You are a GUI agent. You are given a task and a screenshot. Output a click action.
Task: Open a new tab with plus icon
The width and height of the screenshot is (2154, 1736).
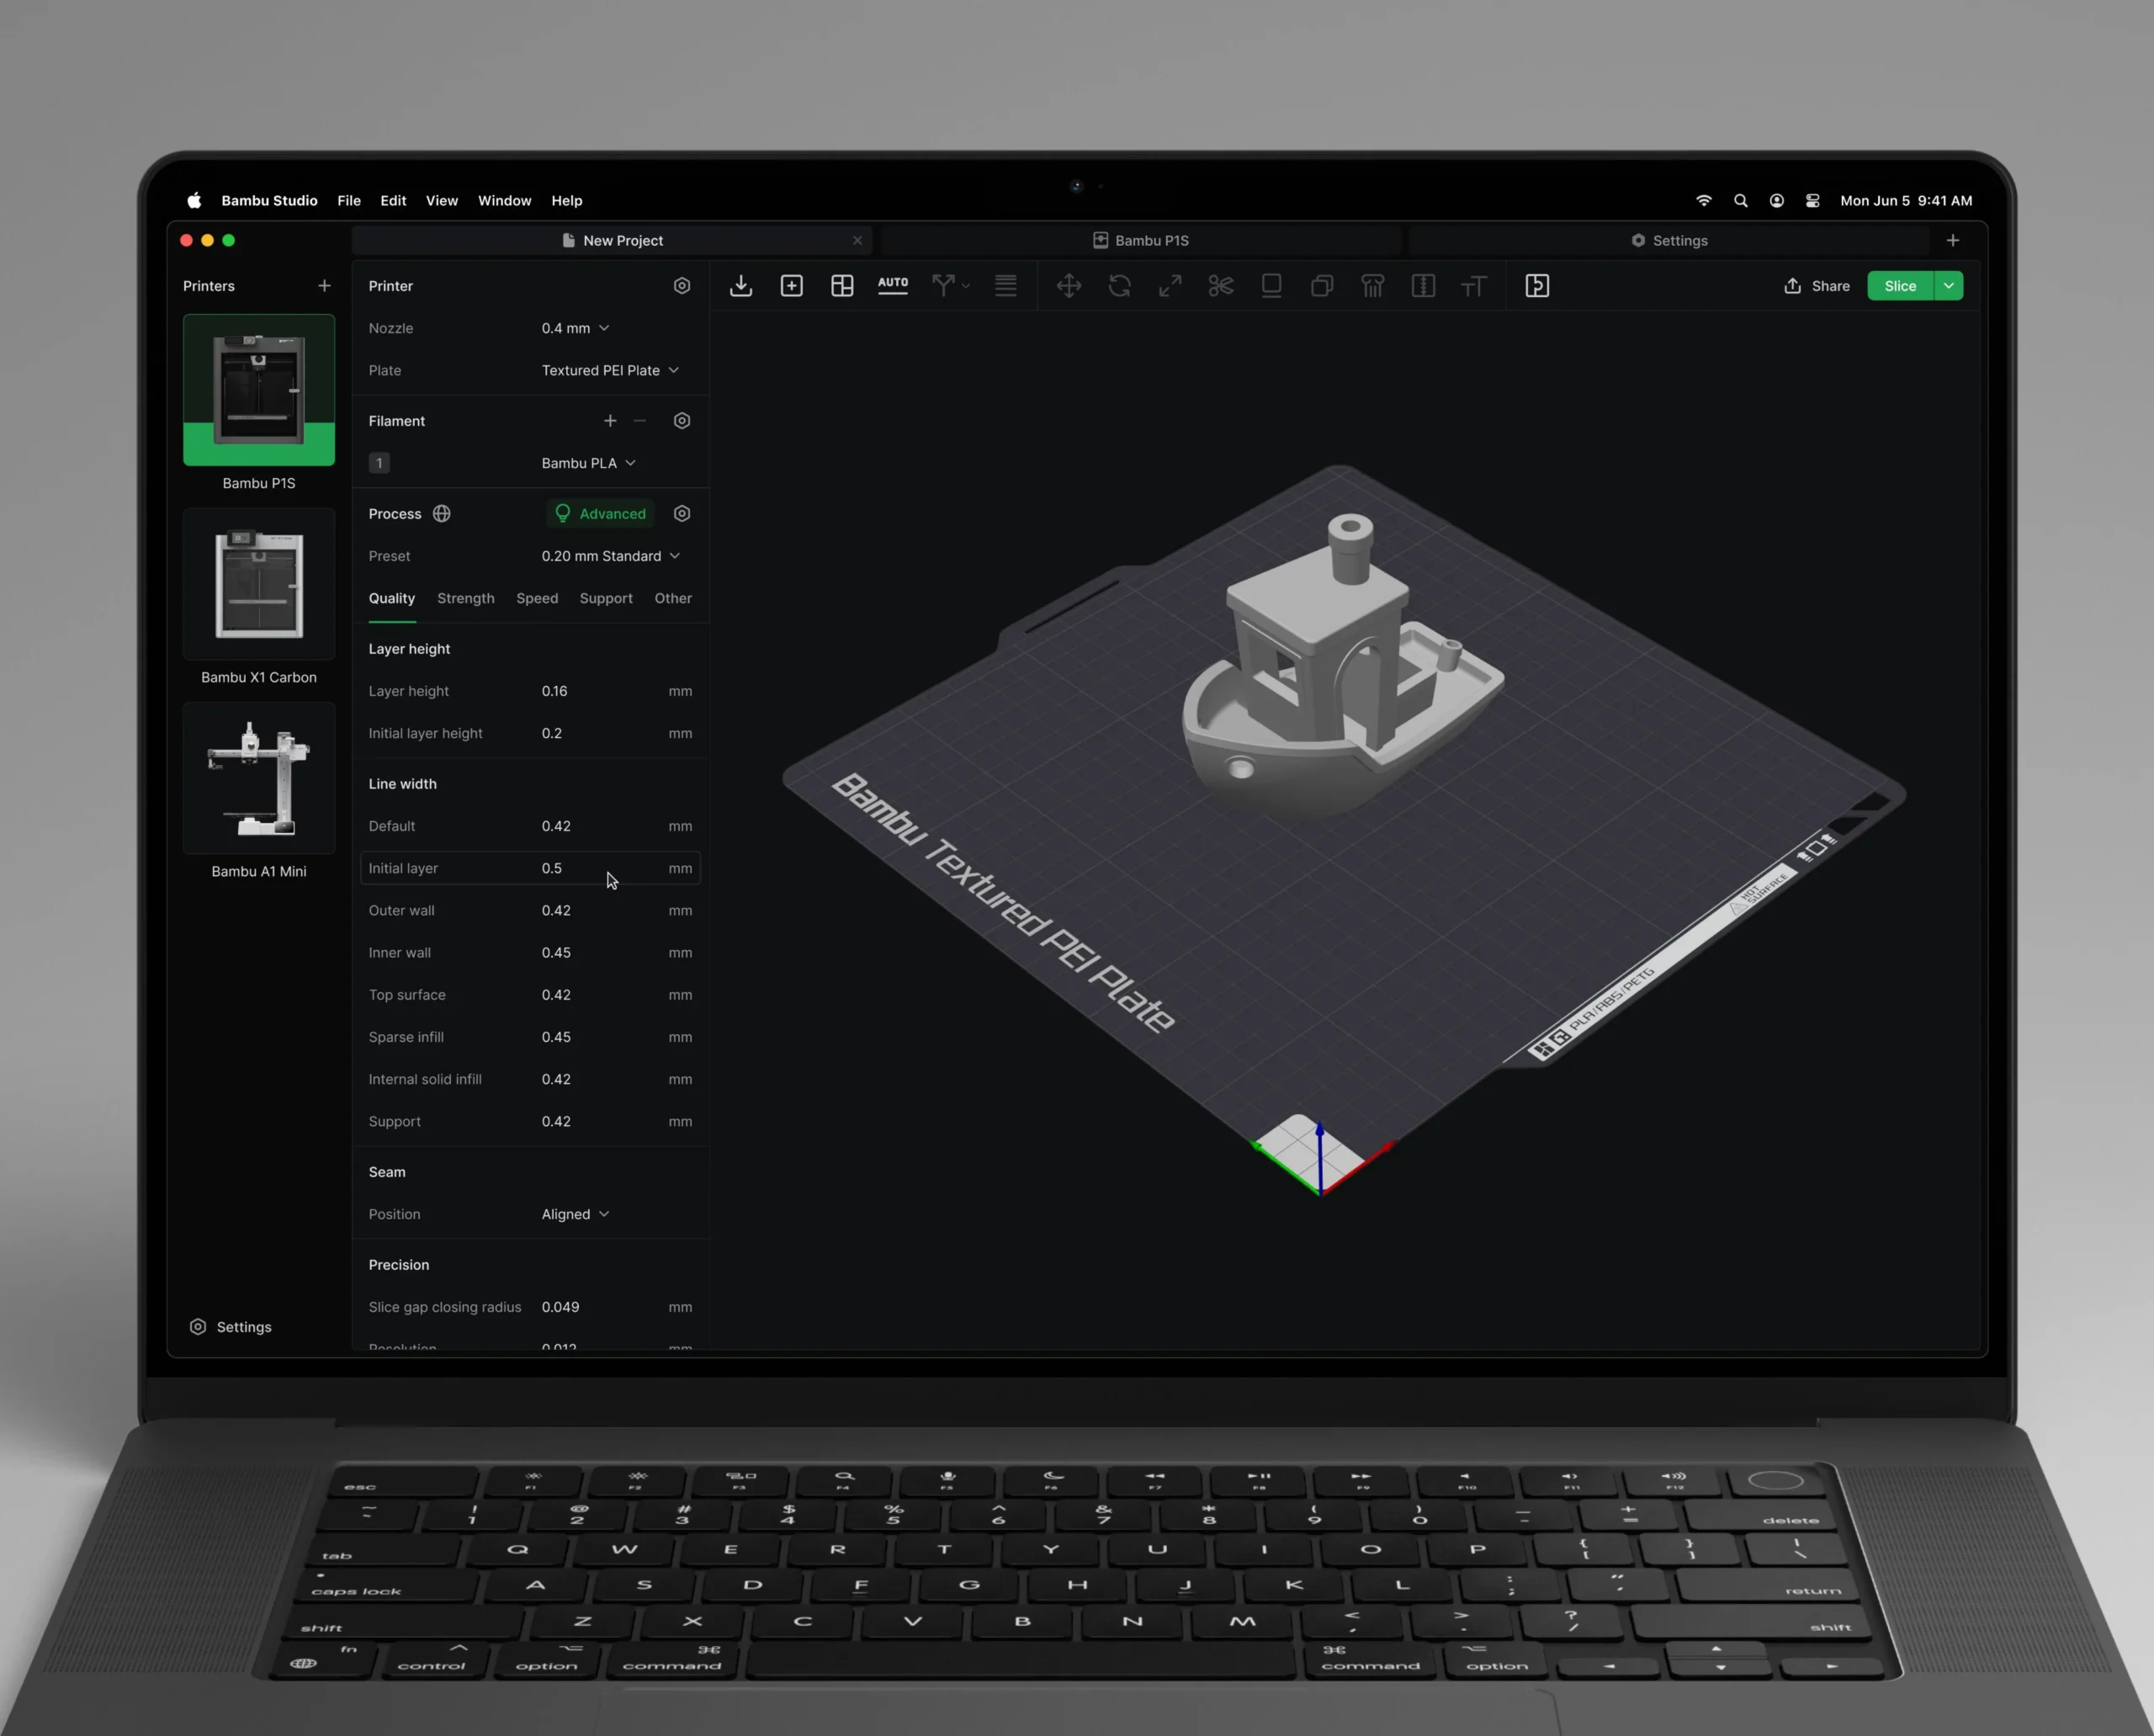(x=1953, y=240)
